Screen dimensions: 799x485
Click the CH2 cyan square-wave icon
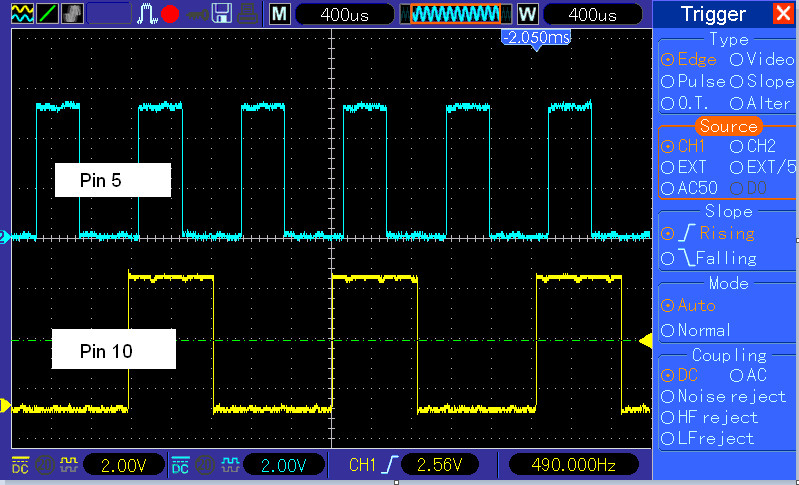pyautogui.click(x=229, y=465)
